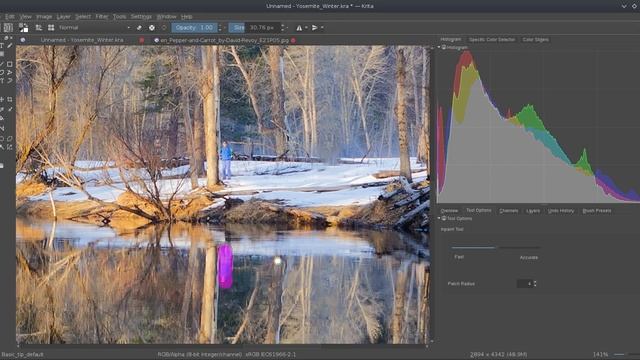640x360 pixels.
Task: Open the Help menu
Action: coord(187,17)
